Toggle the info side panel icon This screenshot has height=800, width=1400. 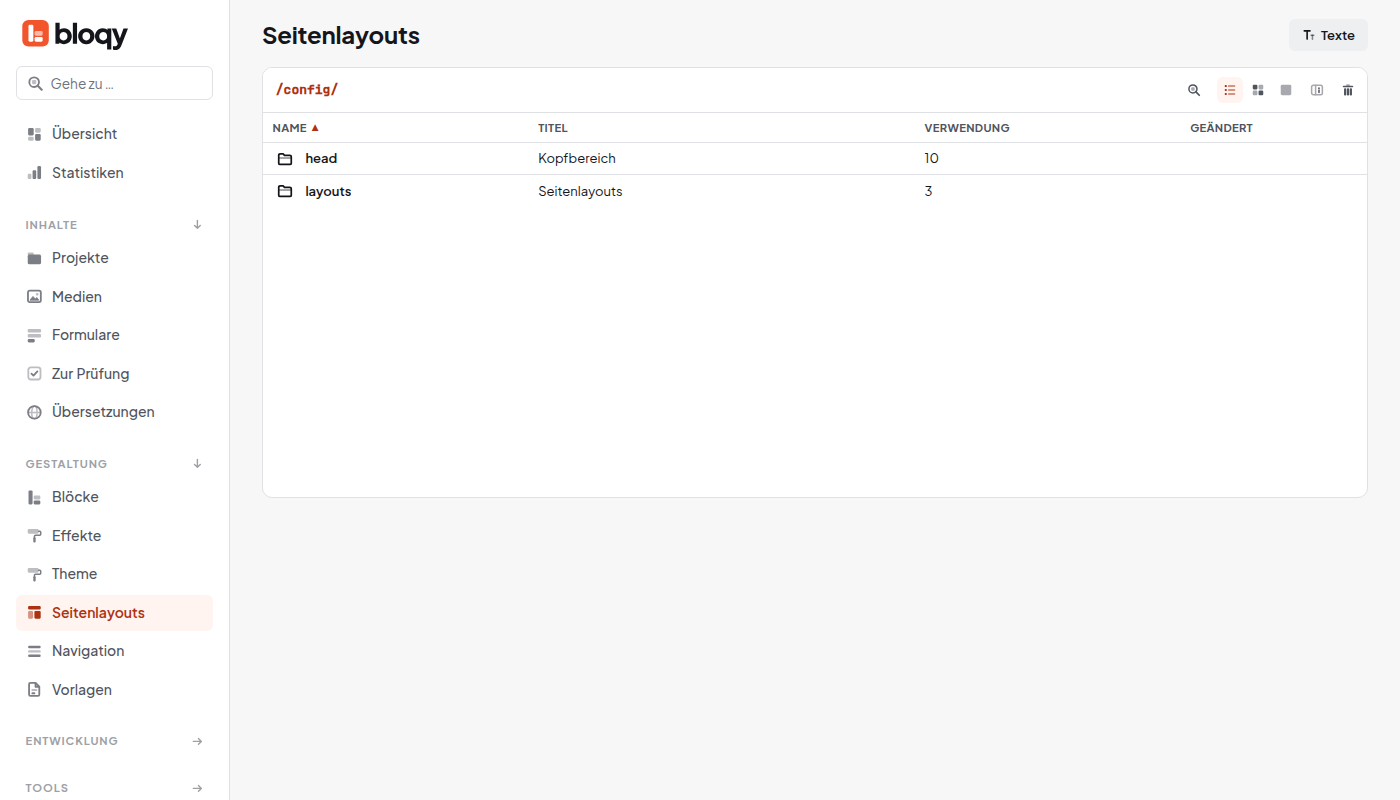point(1317,90)
